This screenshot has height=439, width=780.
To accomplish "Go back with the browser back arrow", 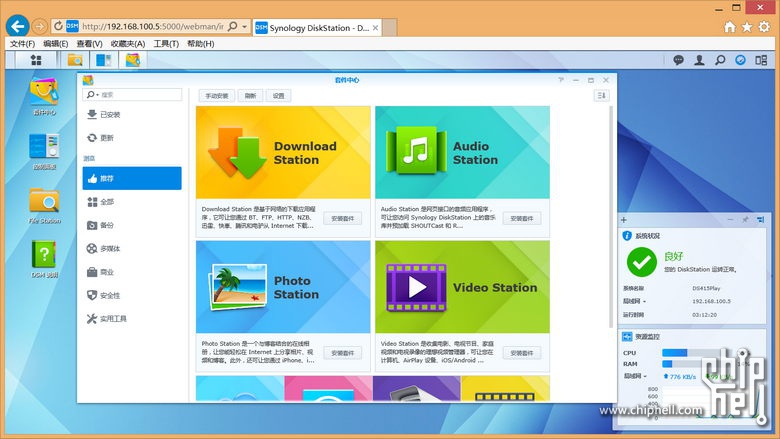I will point(18,26).
